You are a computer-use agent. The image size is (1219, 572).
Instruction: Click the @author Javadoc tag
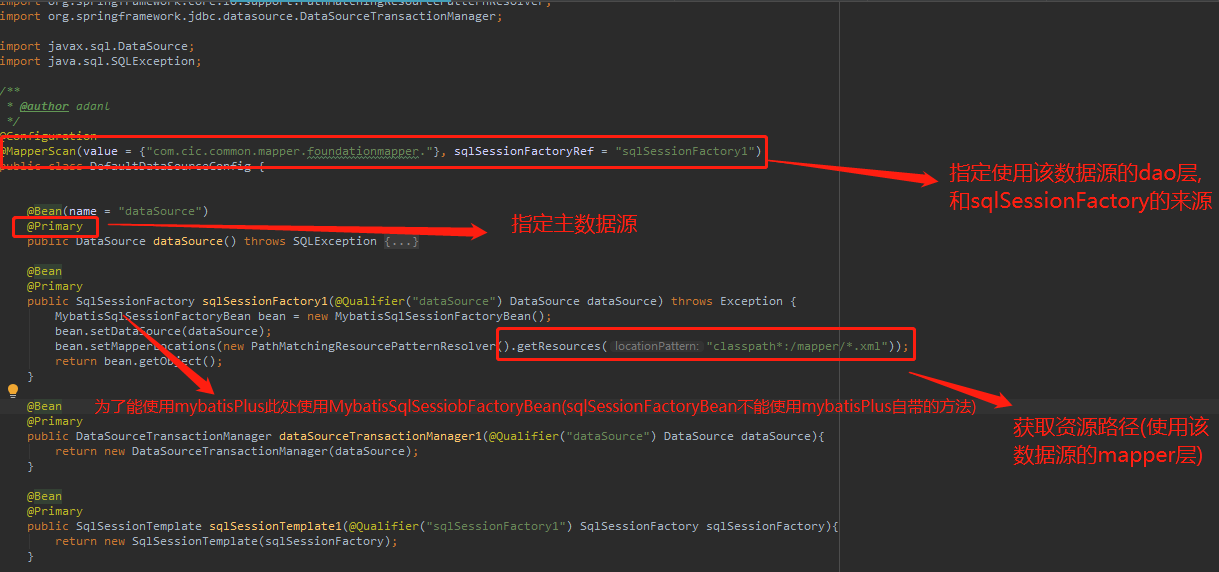click(x=44, y=106)
